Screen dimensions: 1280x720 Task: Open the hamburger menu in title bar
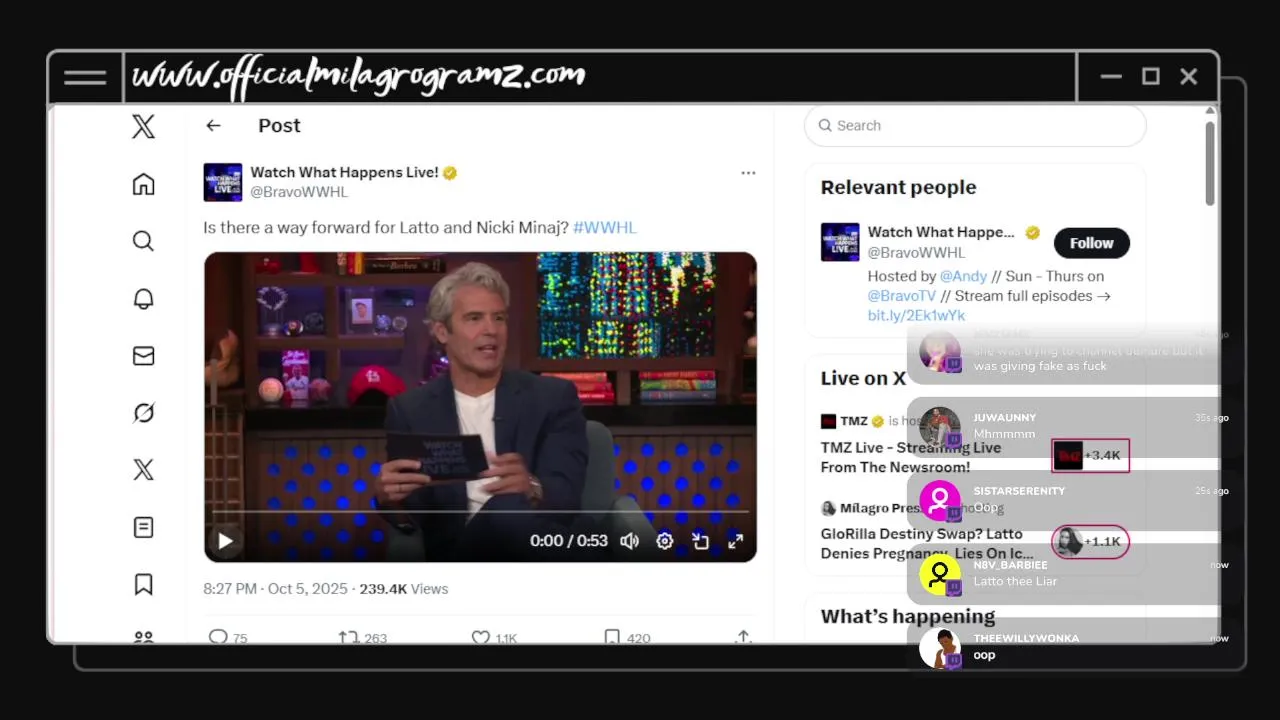85,77
